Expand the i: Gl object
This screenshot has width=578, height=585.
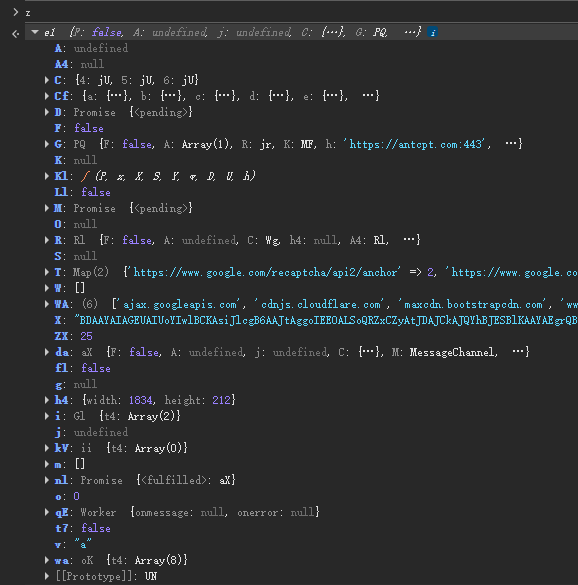(47, 416)
